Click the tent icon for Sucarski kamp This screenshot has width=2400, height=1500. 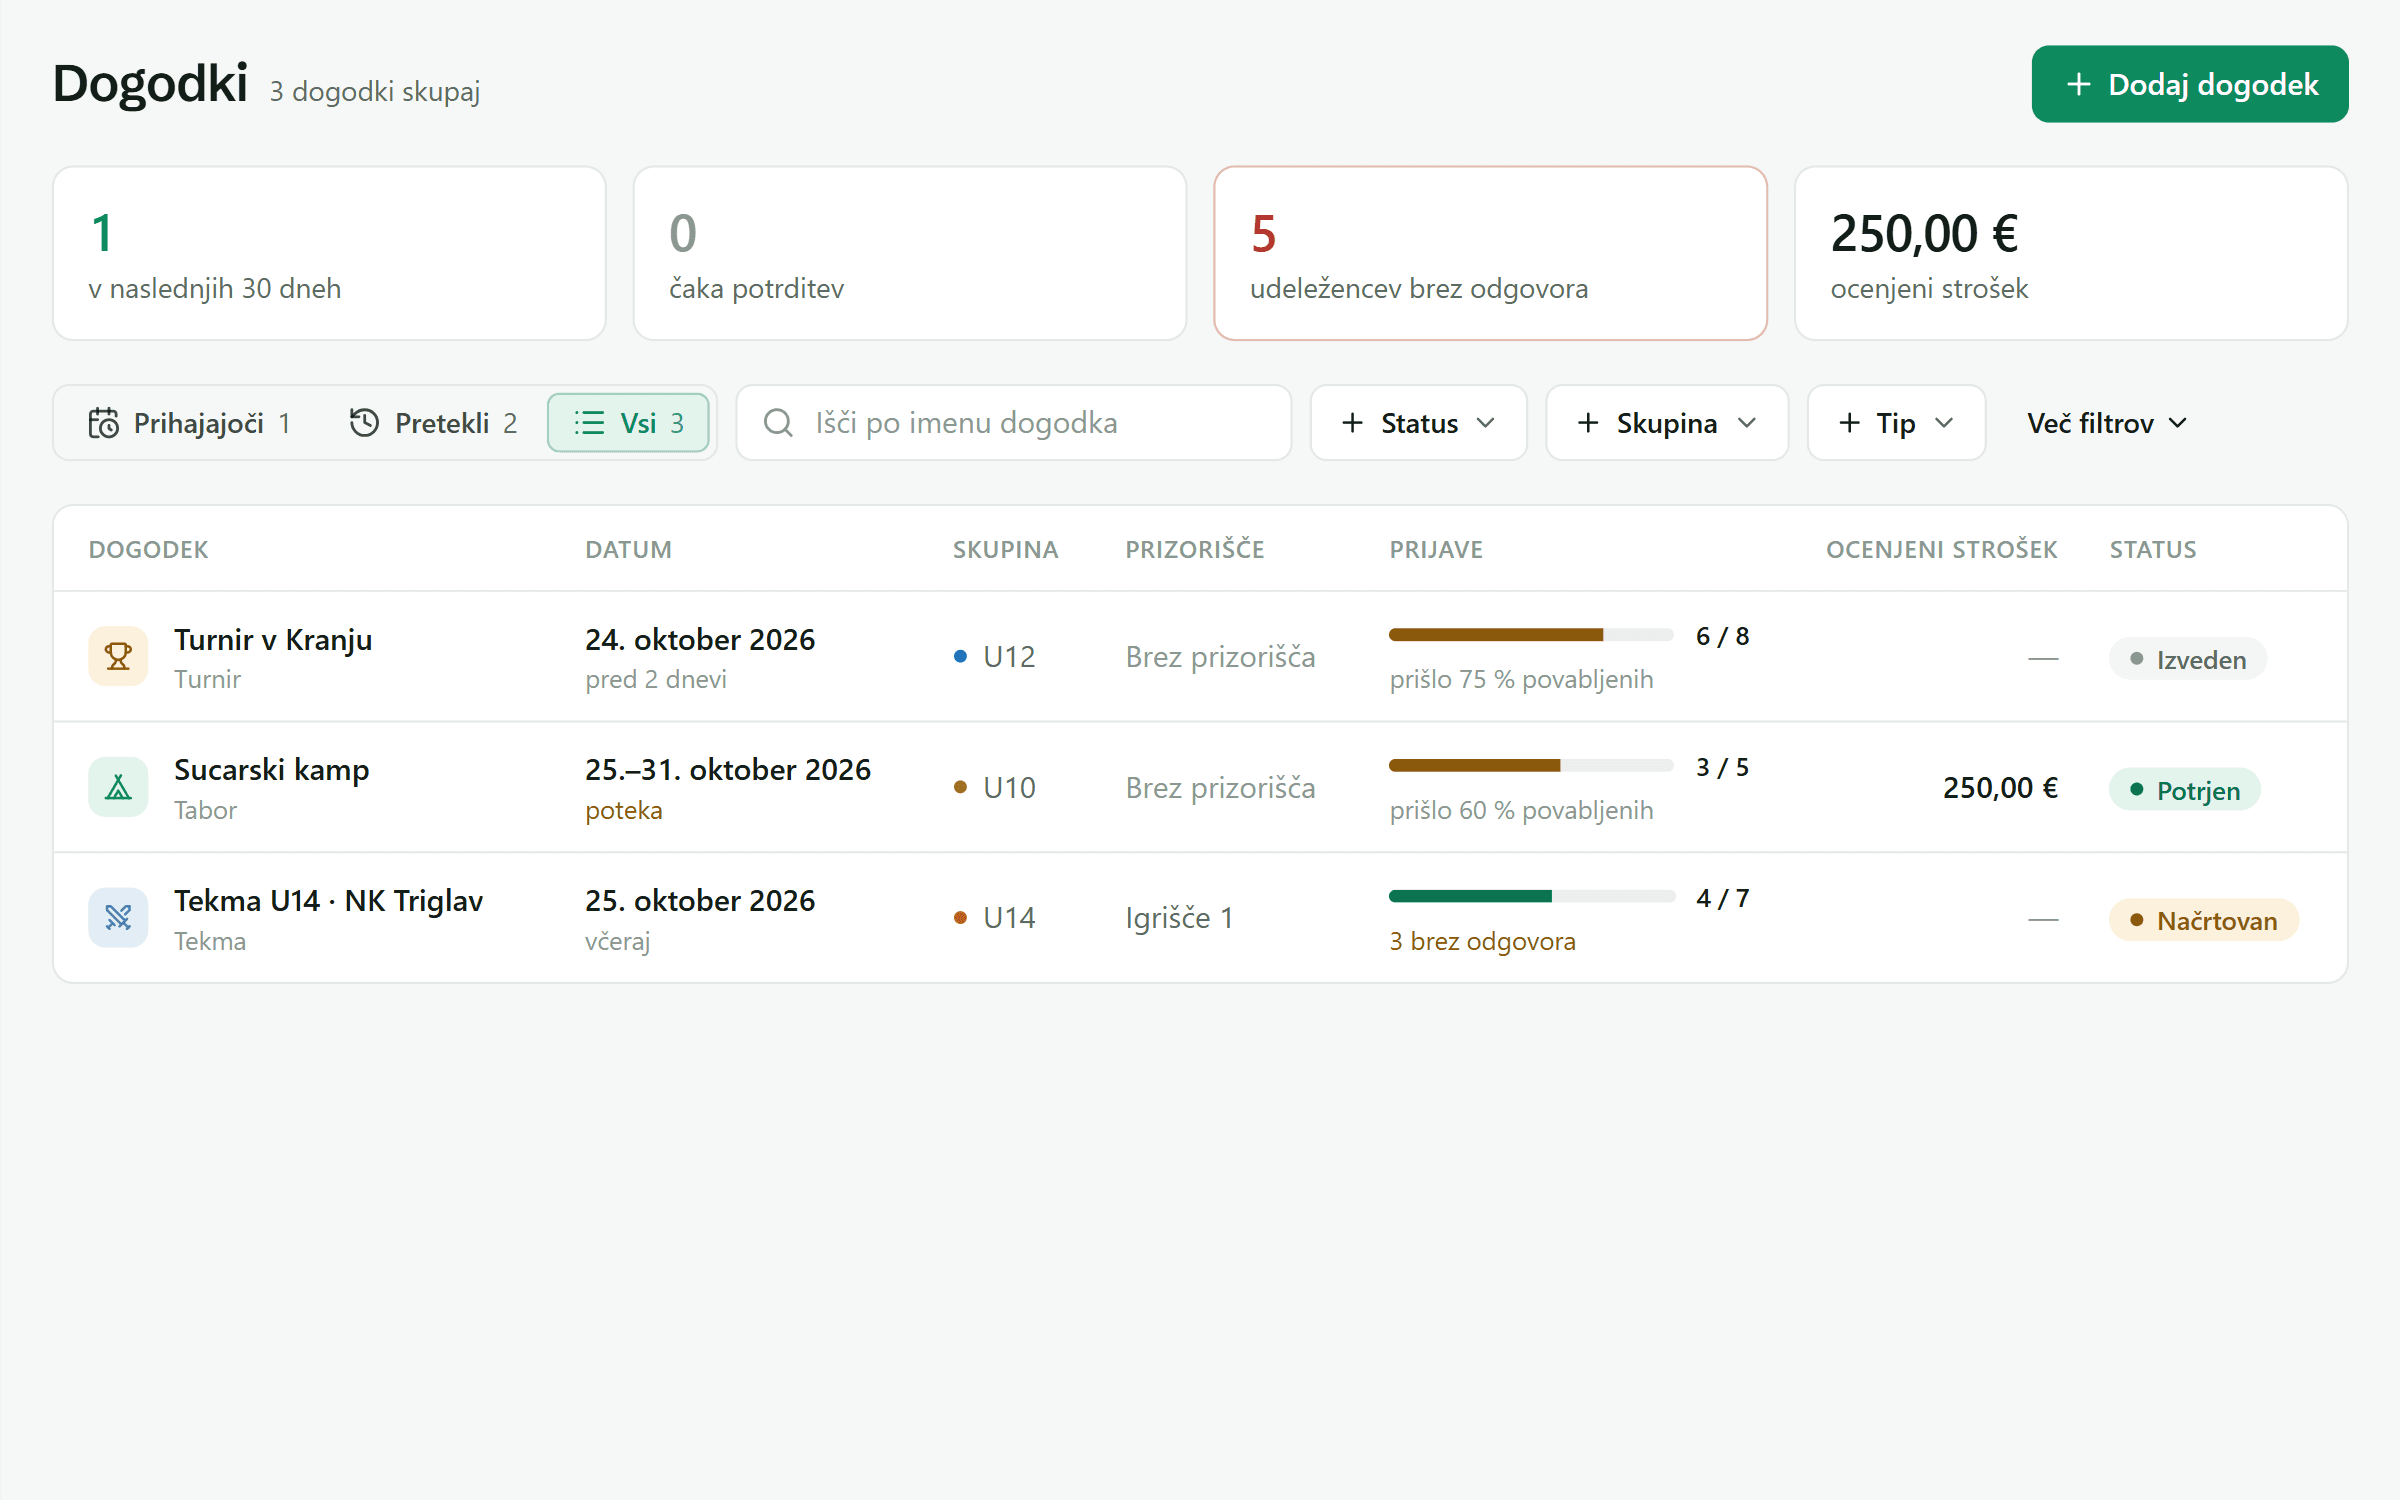tap(118, 788)
